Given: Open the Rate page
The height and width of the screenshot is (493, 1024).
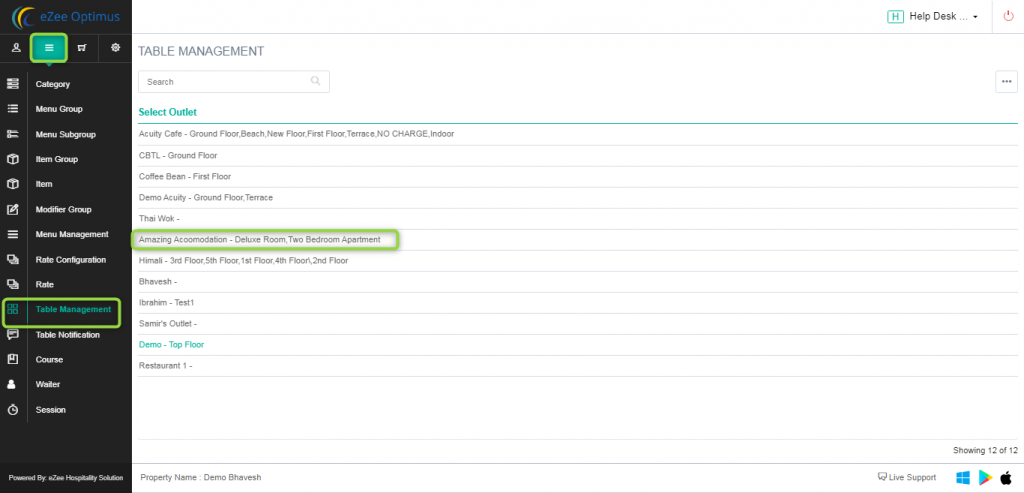Looking at the screenshot, I should pos(44,285).
